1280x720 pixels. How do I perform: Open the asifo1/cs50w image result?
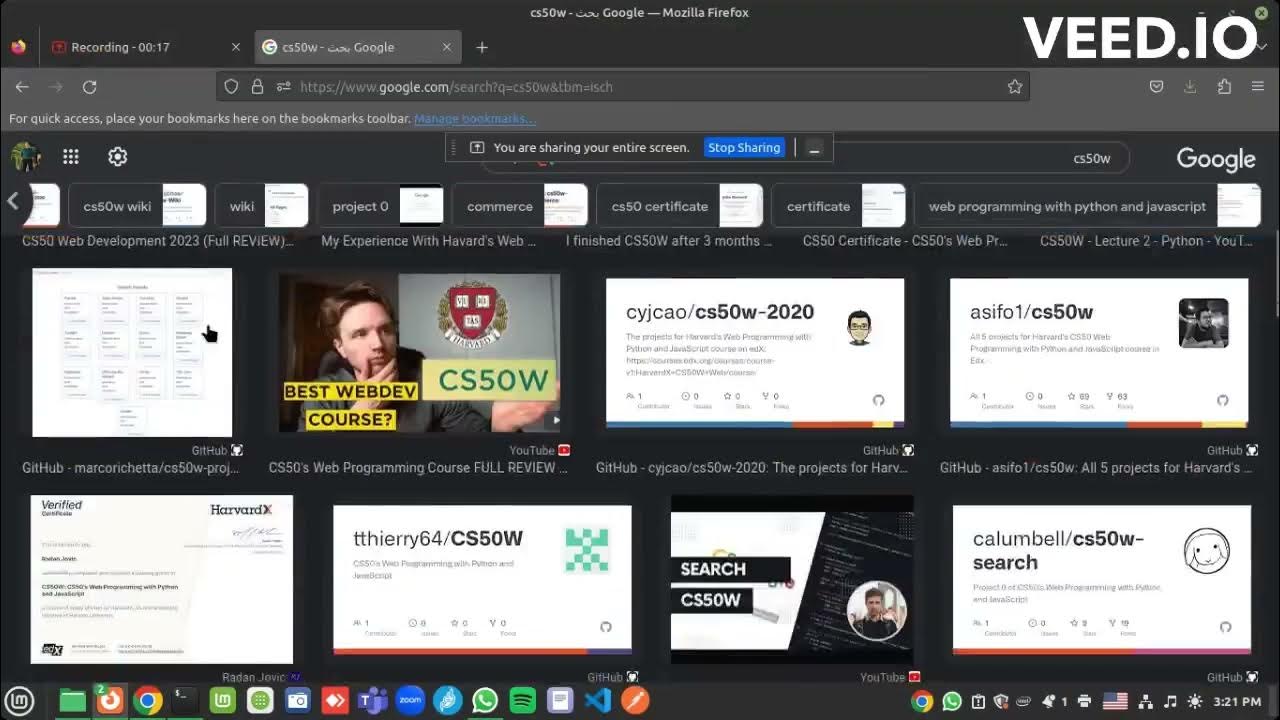click(1099, 353)
